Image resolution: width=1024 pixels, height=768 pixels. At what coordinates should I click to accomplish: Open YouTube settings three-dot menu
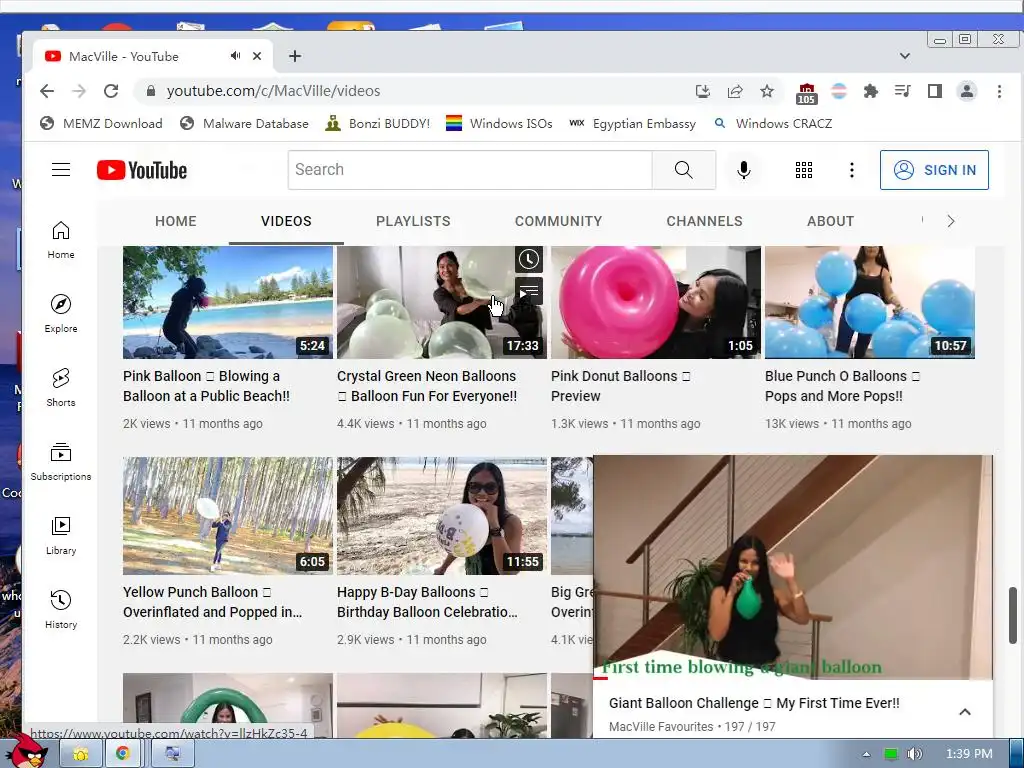[851, 170]
